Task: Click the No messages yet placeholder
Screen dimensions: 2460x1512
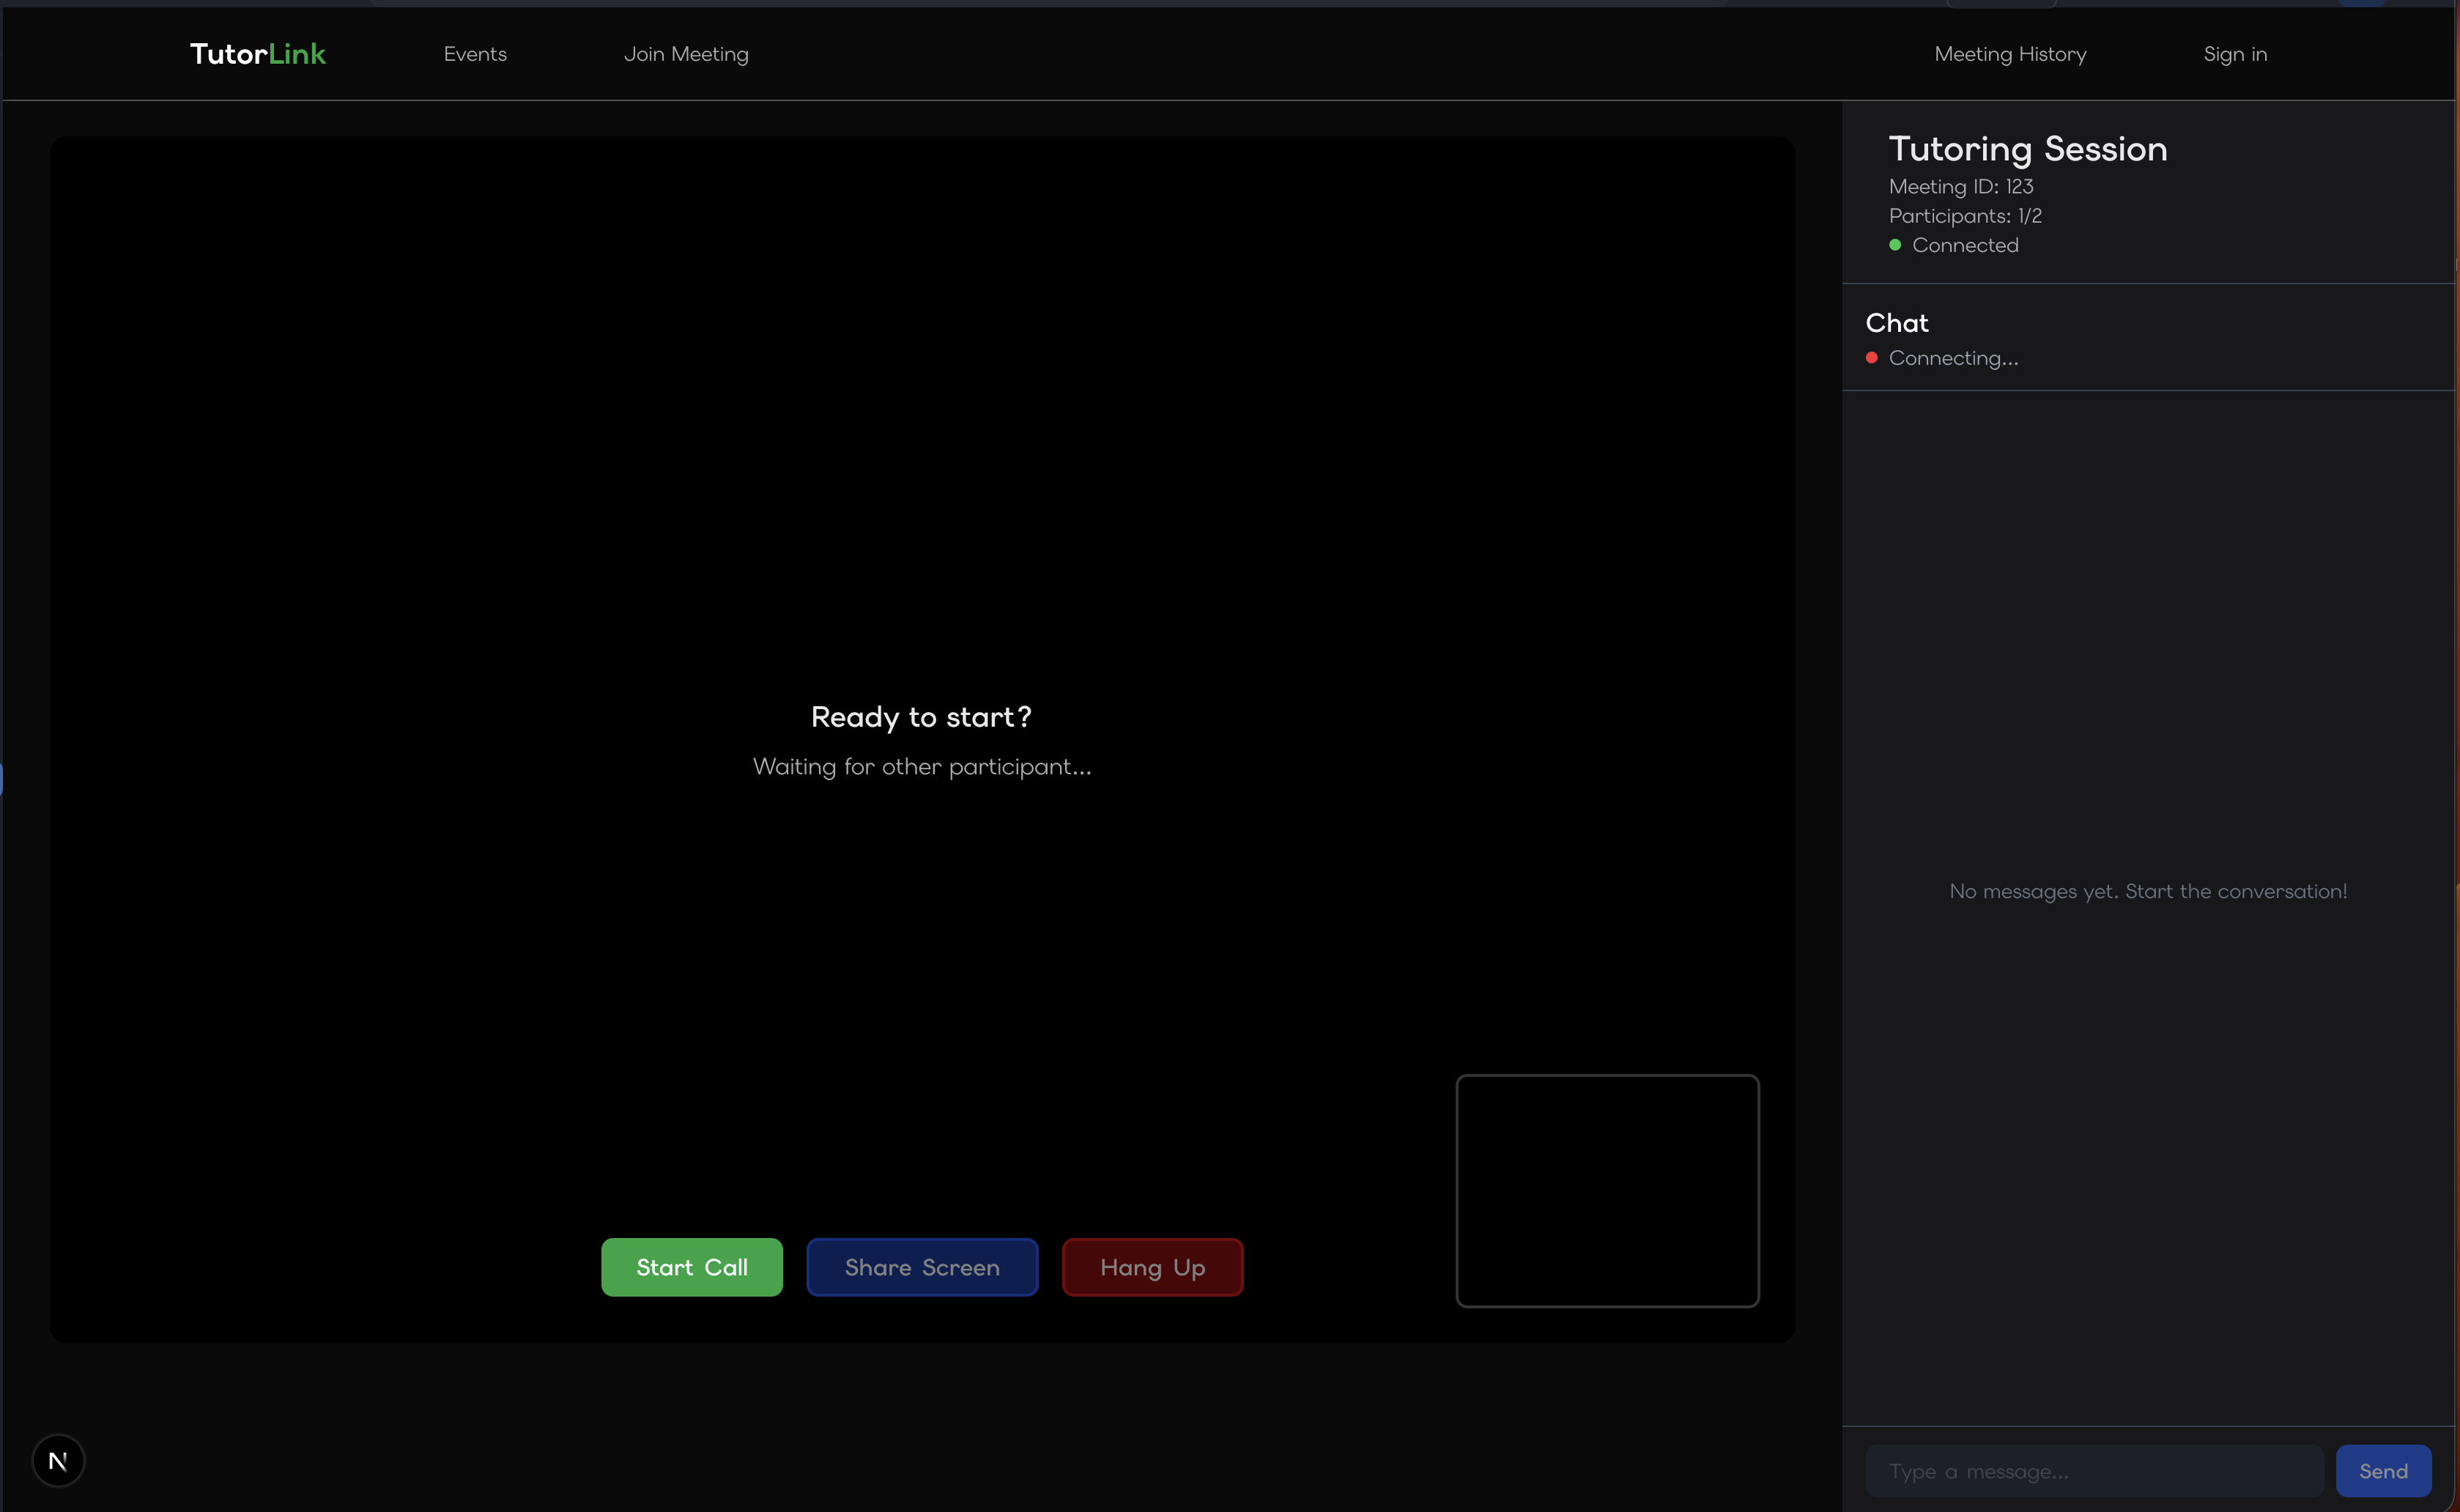Action: point(2147,891)
